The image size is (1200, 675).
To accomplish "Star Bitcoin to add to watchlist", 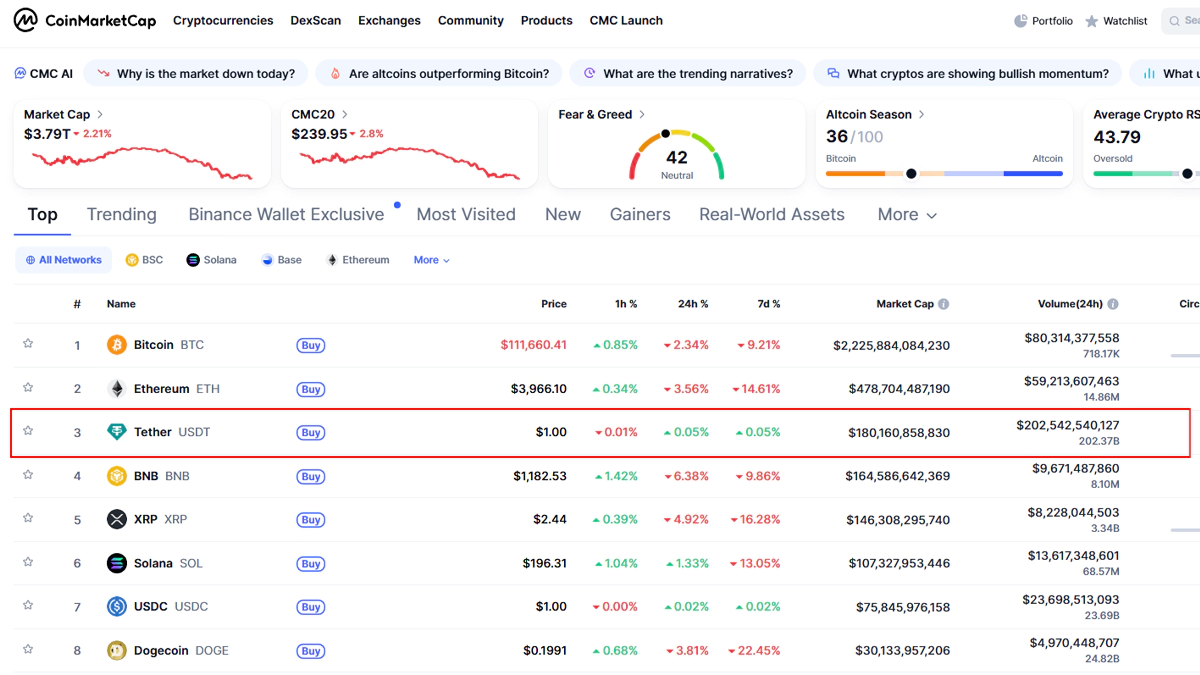I will pyautogui.click(x=28, y=344).
